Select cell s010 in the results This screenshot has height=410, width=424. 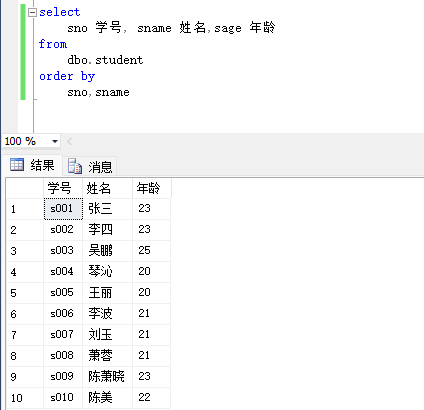point(63,398)
